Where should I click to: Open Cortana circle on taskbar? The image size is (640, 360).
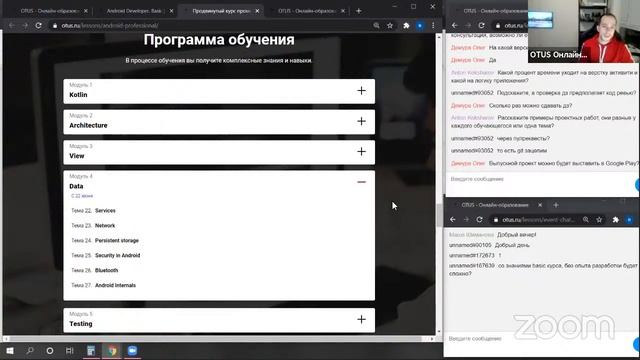(x=50, y=351)
